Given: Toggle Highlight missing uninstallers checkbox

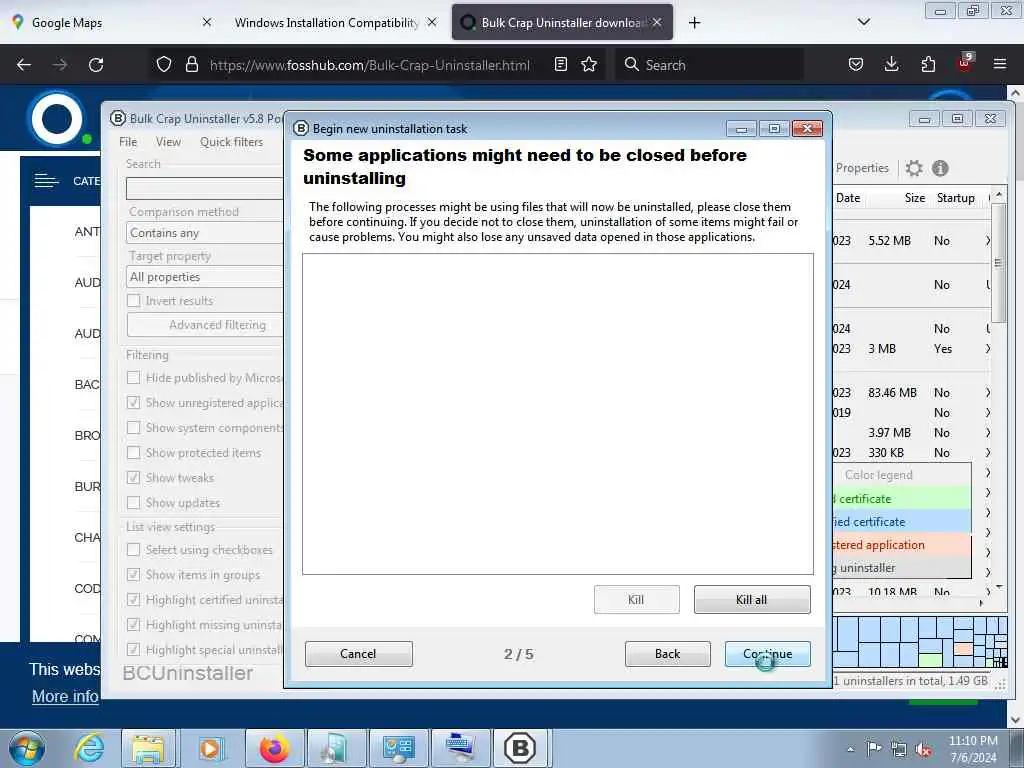Looking at the screenshot, I should click(134, 625).
